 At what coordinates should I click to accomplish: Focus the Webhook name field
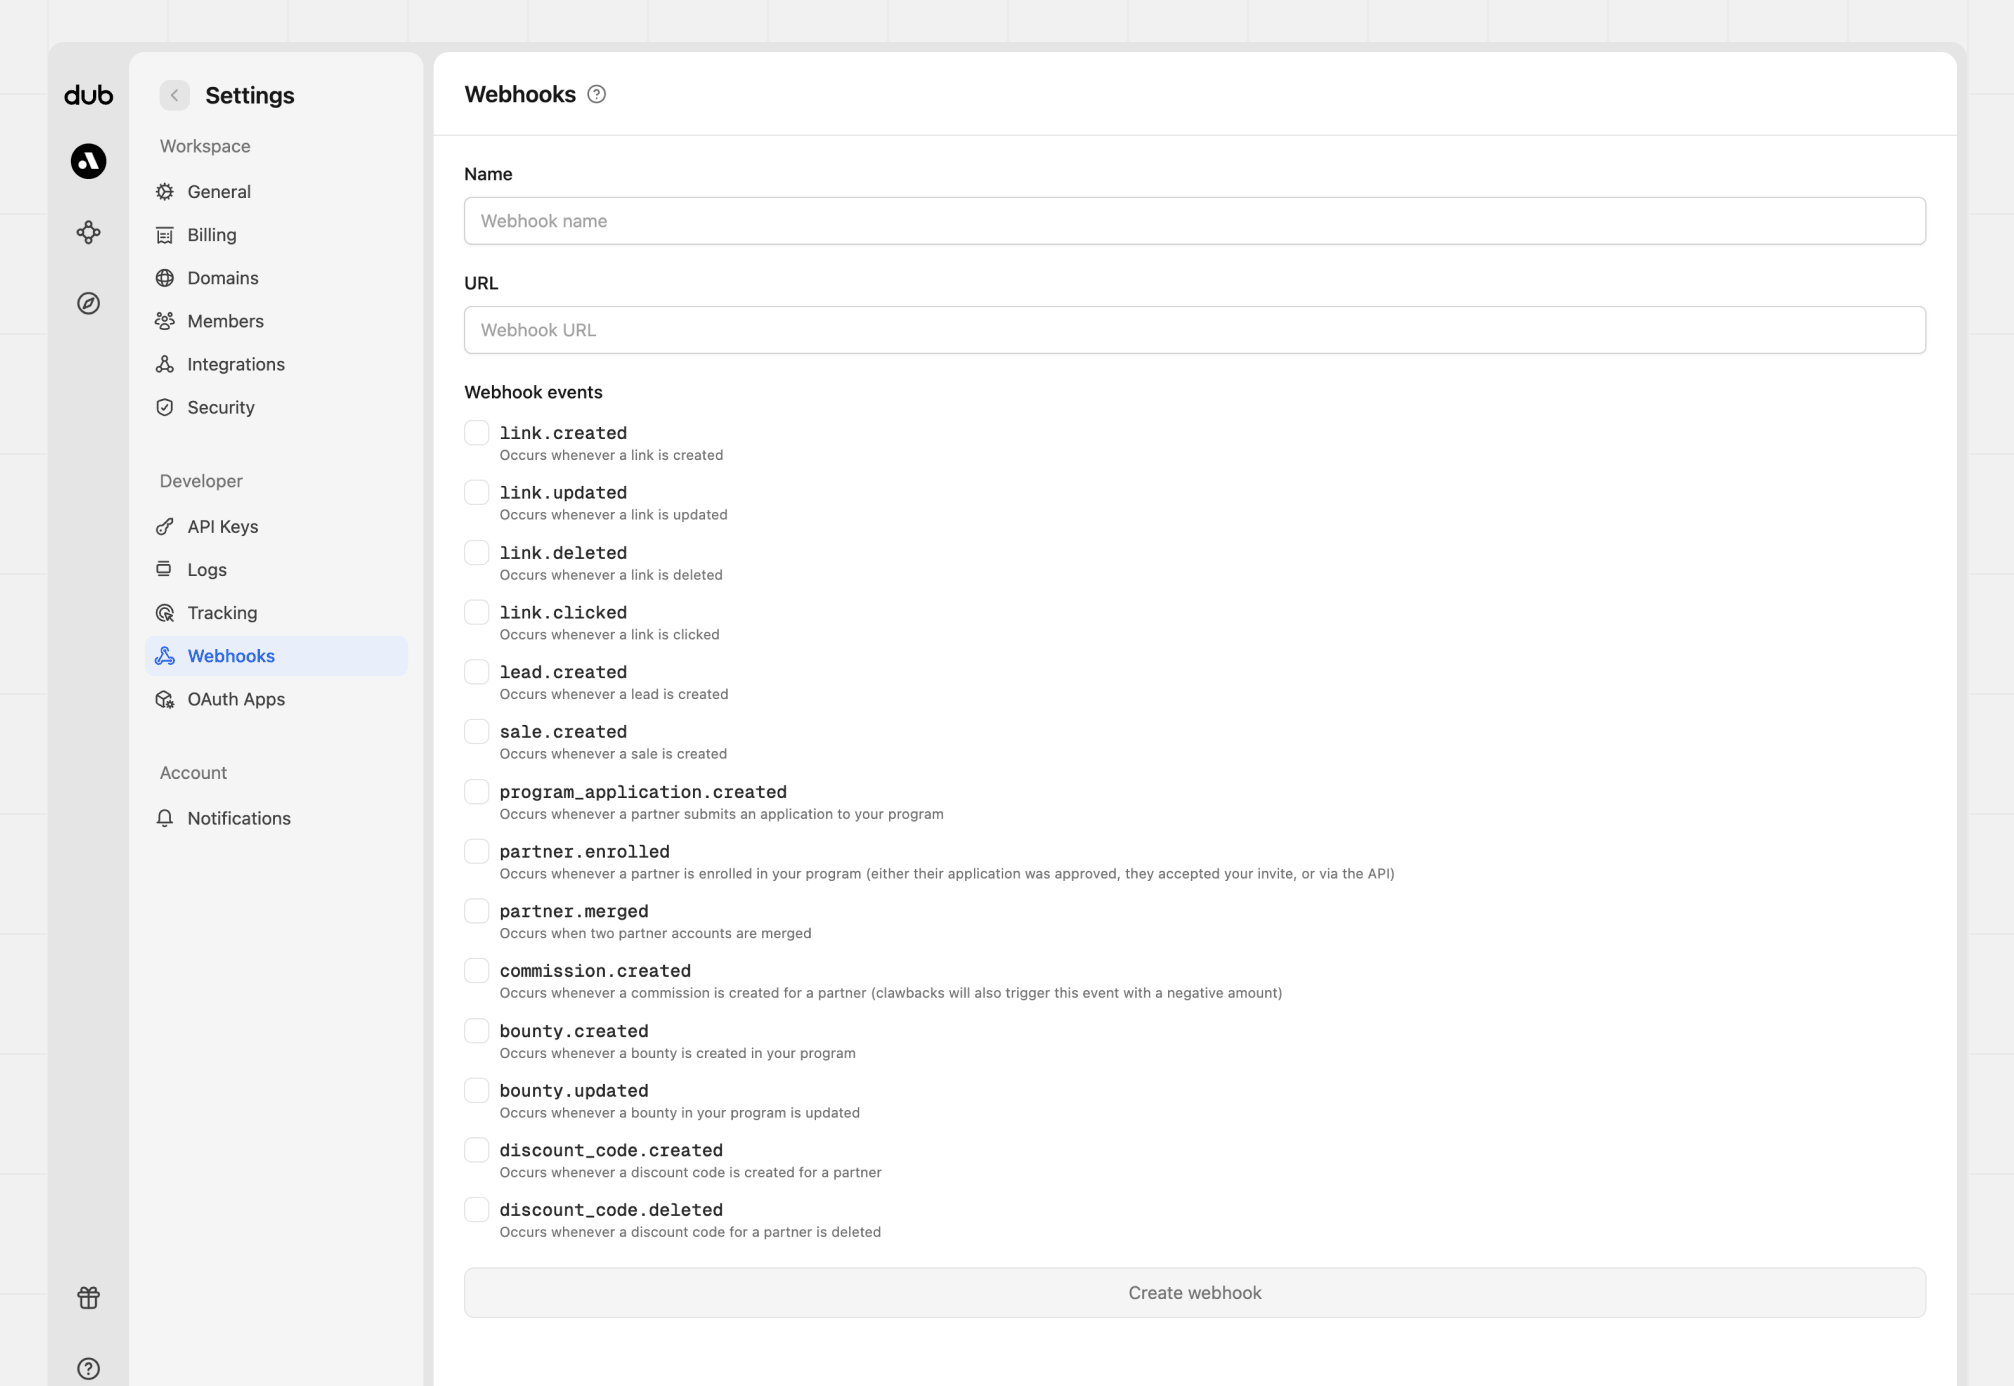pos(1195,221)
